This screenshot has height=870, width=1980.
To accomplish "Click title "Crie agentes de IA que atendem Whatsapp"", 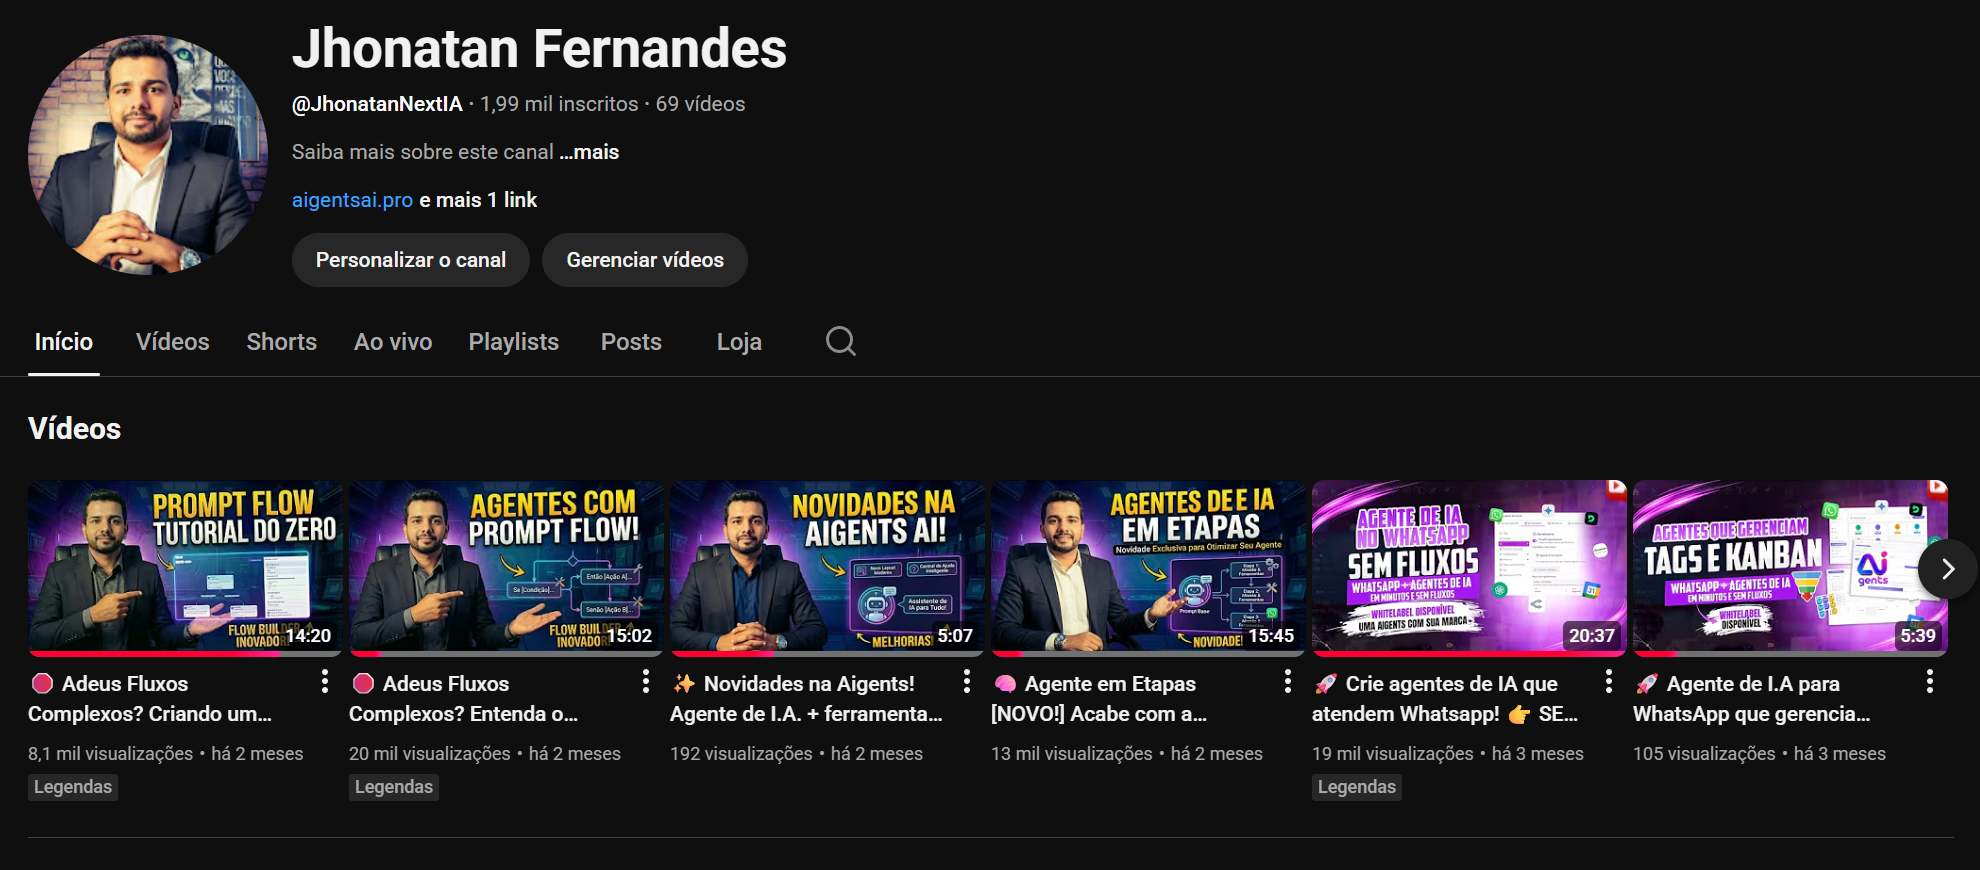I will click(1445, 698).
